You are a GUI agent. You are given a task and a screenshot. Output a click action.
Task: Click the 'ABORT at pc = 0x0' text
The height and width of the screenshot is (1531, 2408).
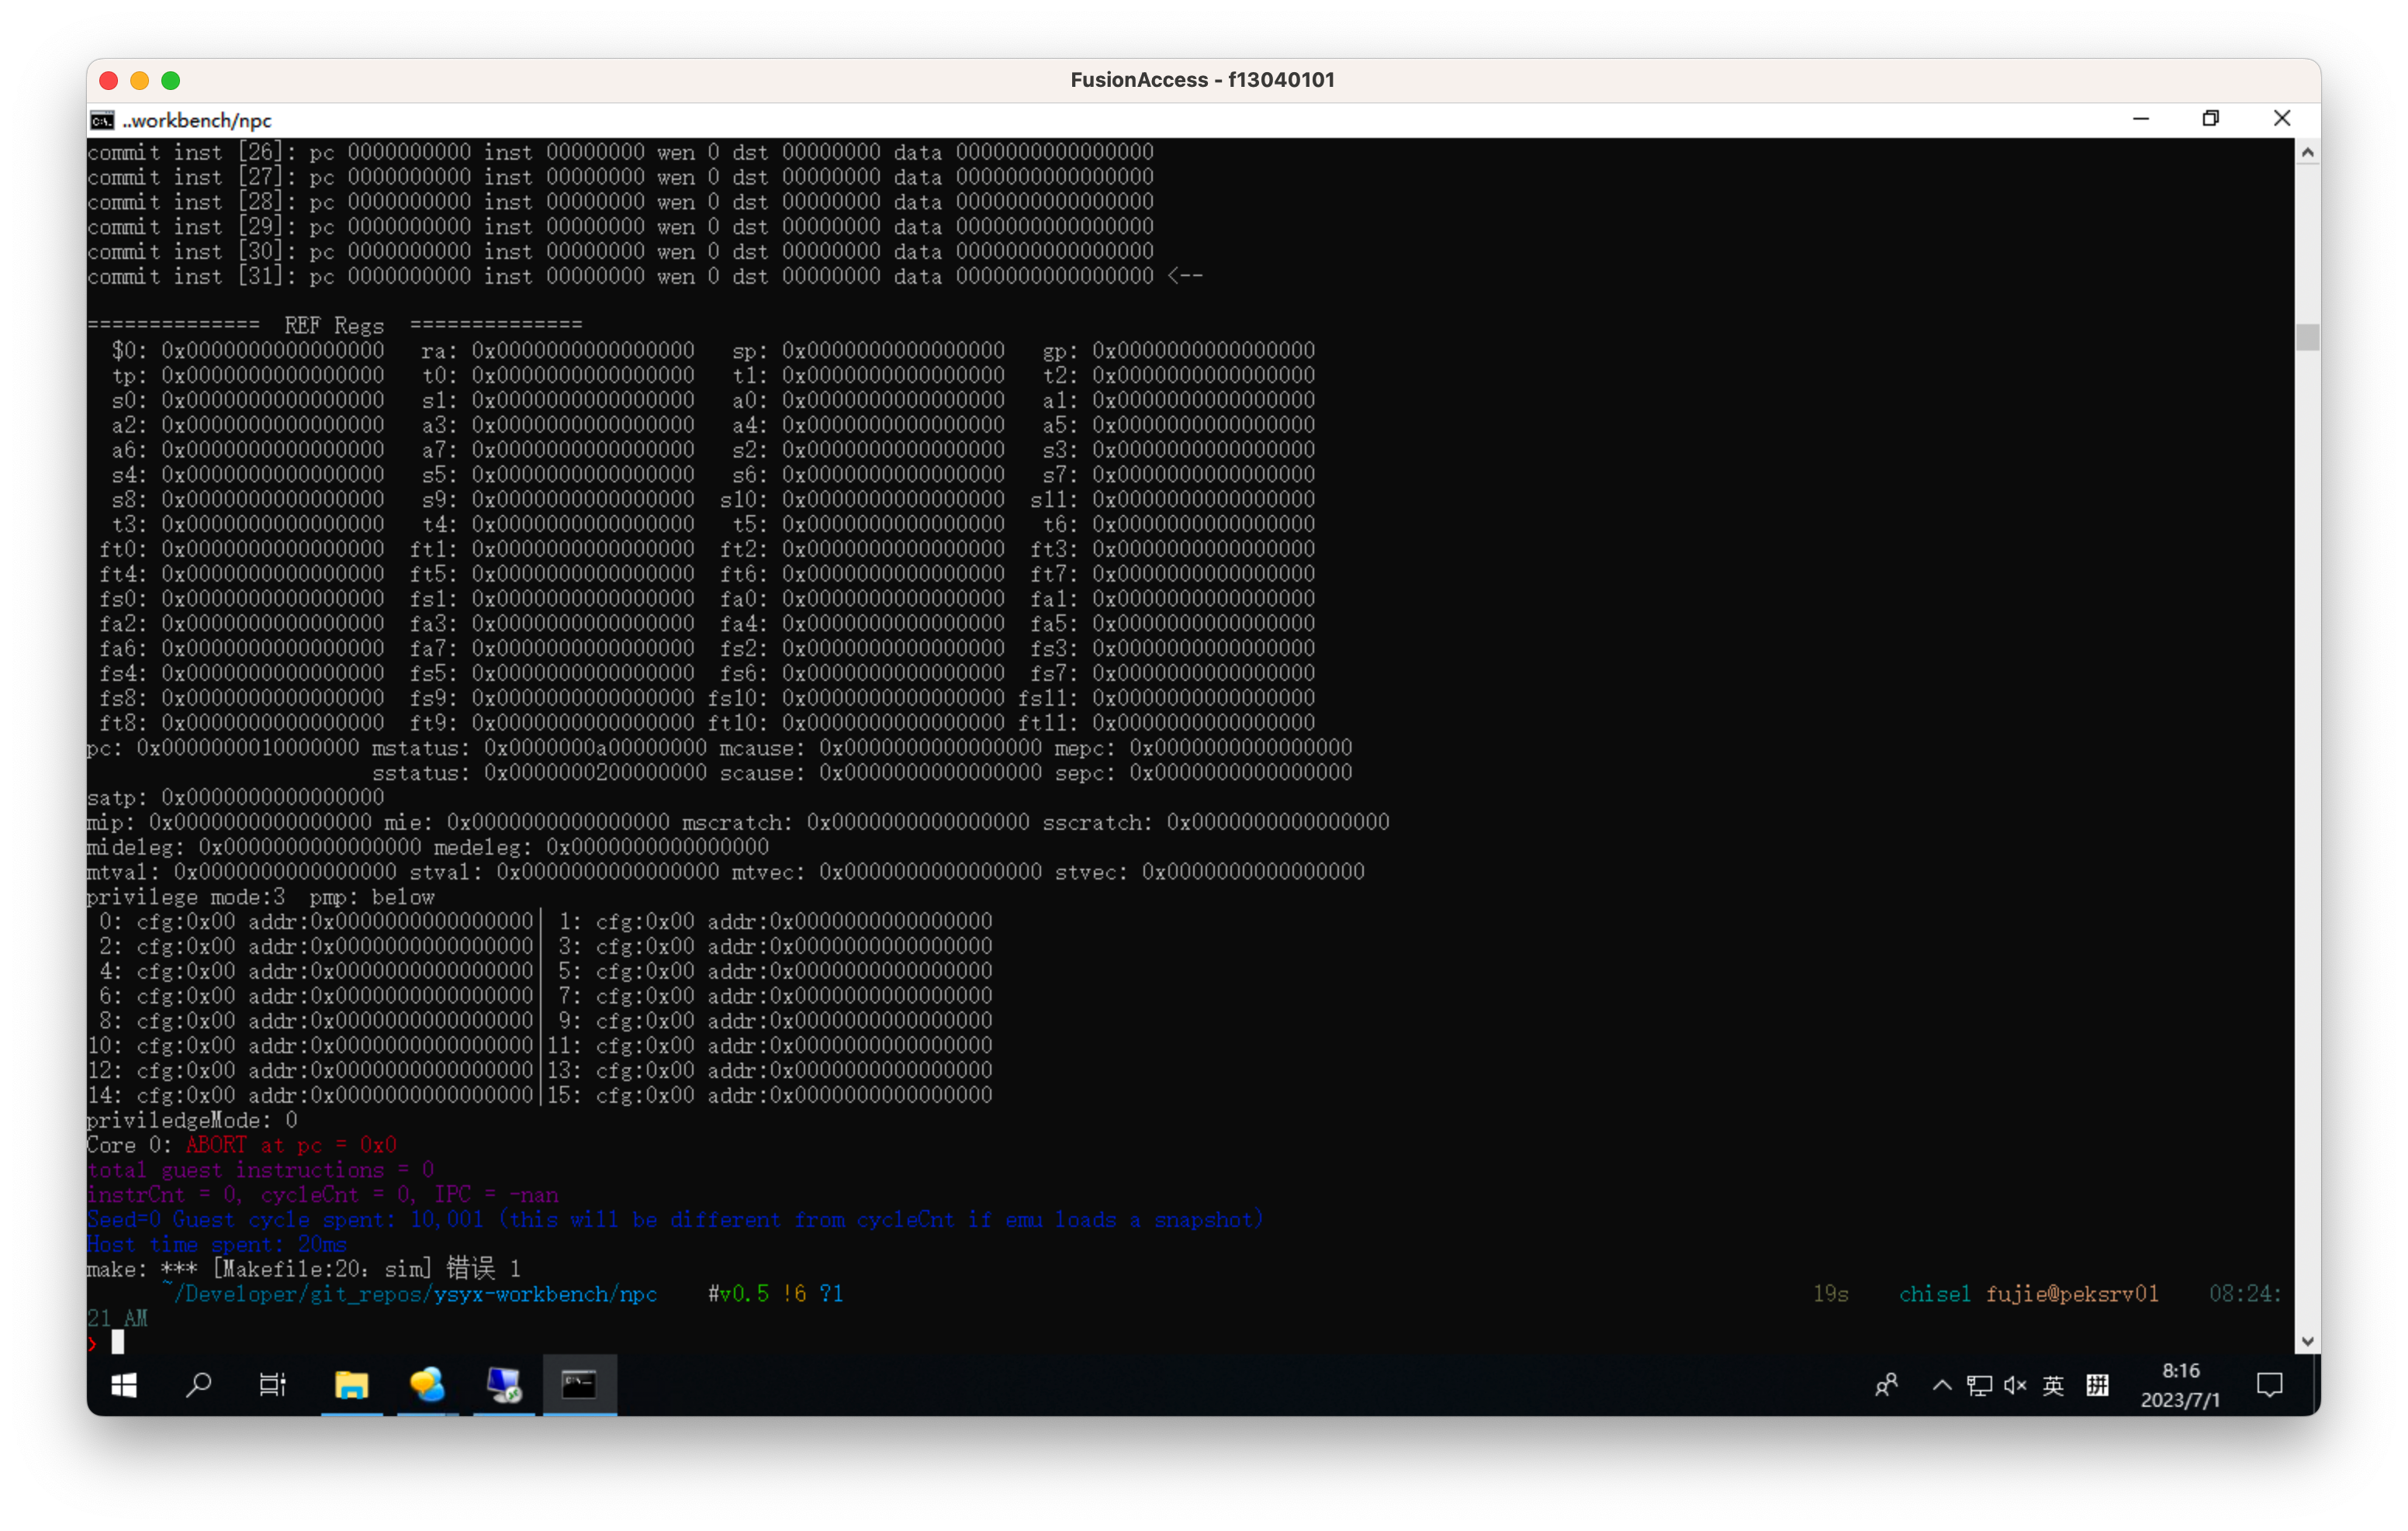click(x=291, y=1145)
